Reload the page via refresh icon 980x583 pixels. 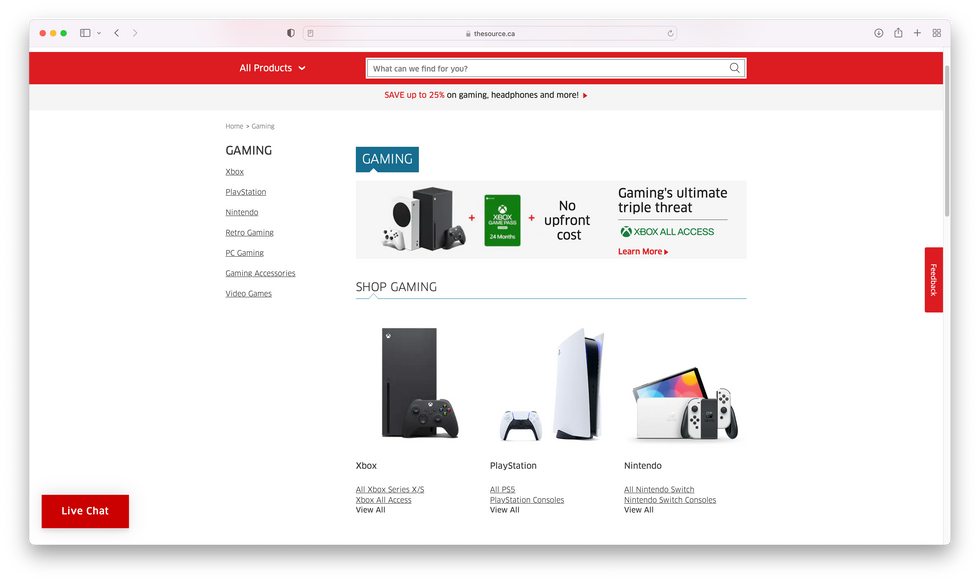(x=670, y=34)
